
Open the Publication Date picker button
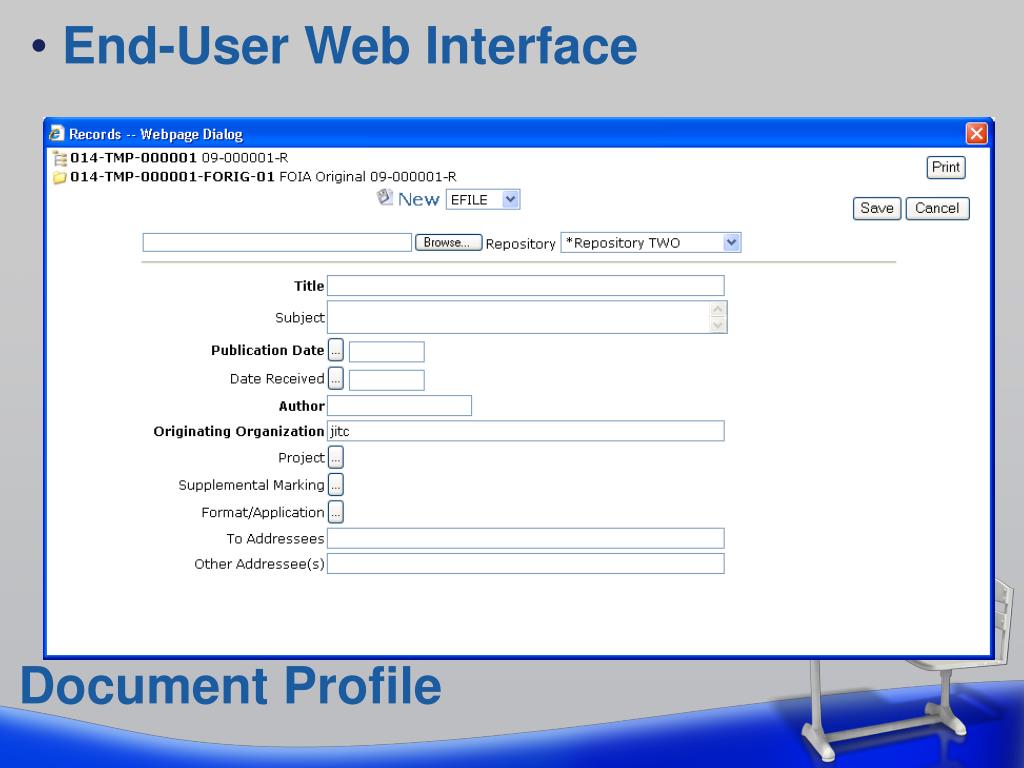[336, 350]
